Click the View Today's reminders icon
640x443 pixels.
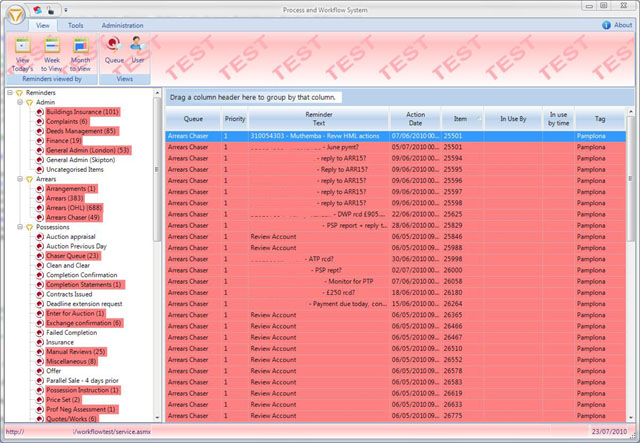(22, 48)
